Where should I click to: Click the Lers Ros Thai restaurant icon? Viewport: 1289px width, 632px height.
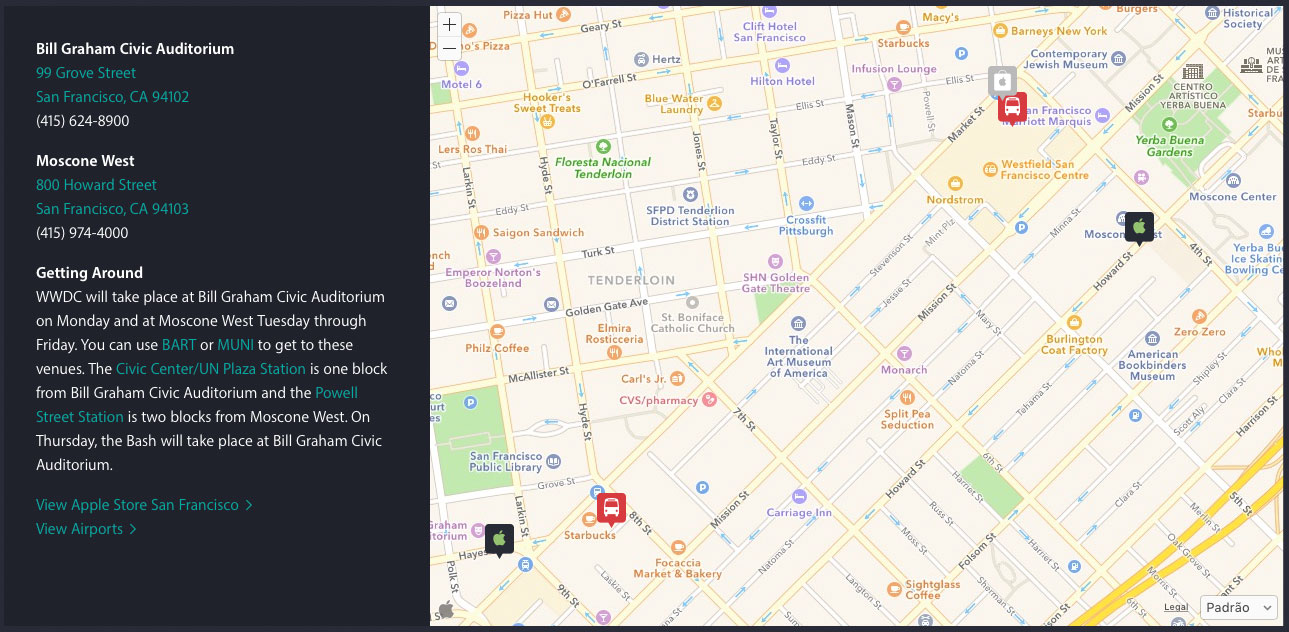tap(473, 134)
